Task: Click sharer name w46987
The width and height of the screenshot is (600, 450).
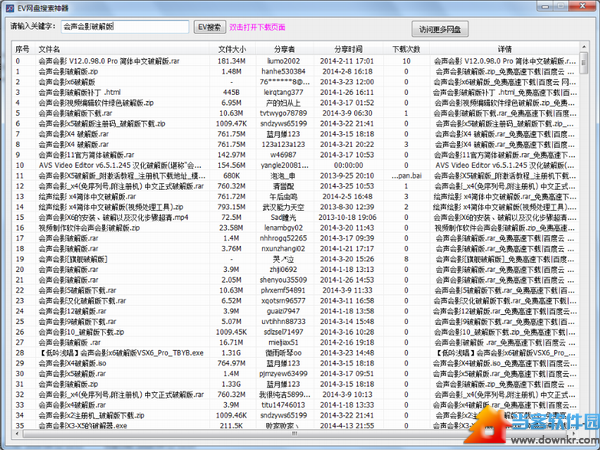Action: pos(284,155)
